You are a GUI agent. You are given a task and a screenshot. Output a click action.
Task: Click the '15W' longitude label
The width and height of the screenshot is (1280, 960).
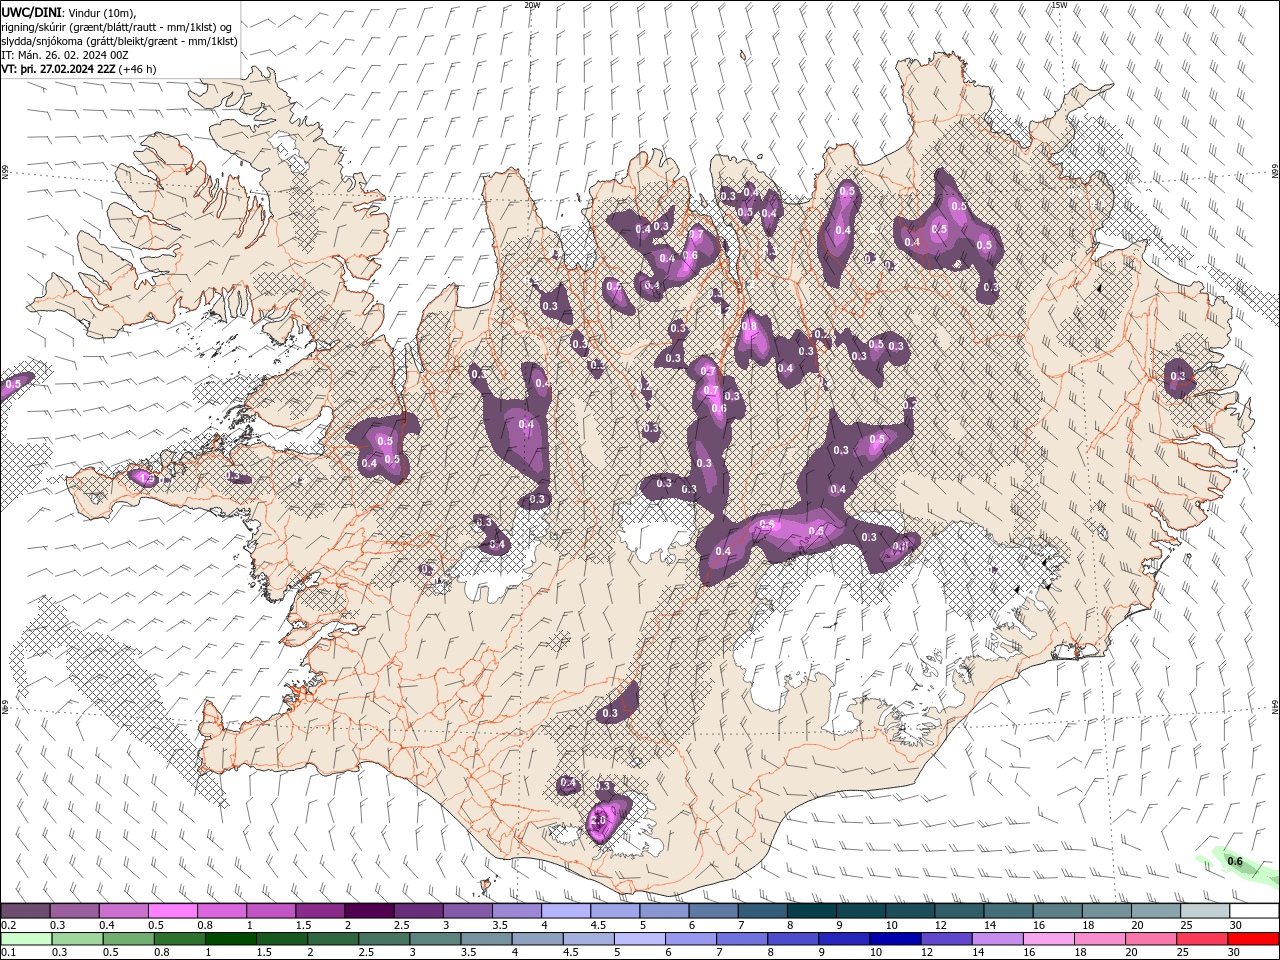[x=1059, y=5]
